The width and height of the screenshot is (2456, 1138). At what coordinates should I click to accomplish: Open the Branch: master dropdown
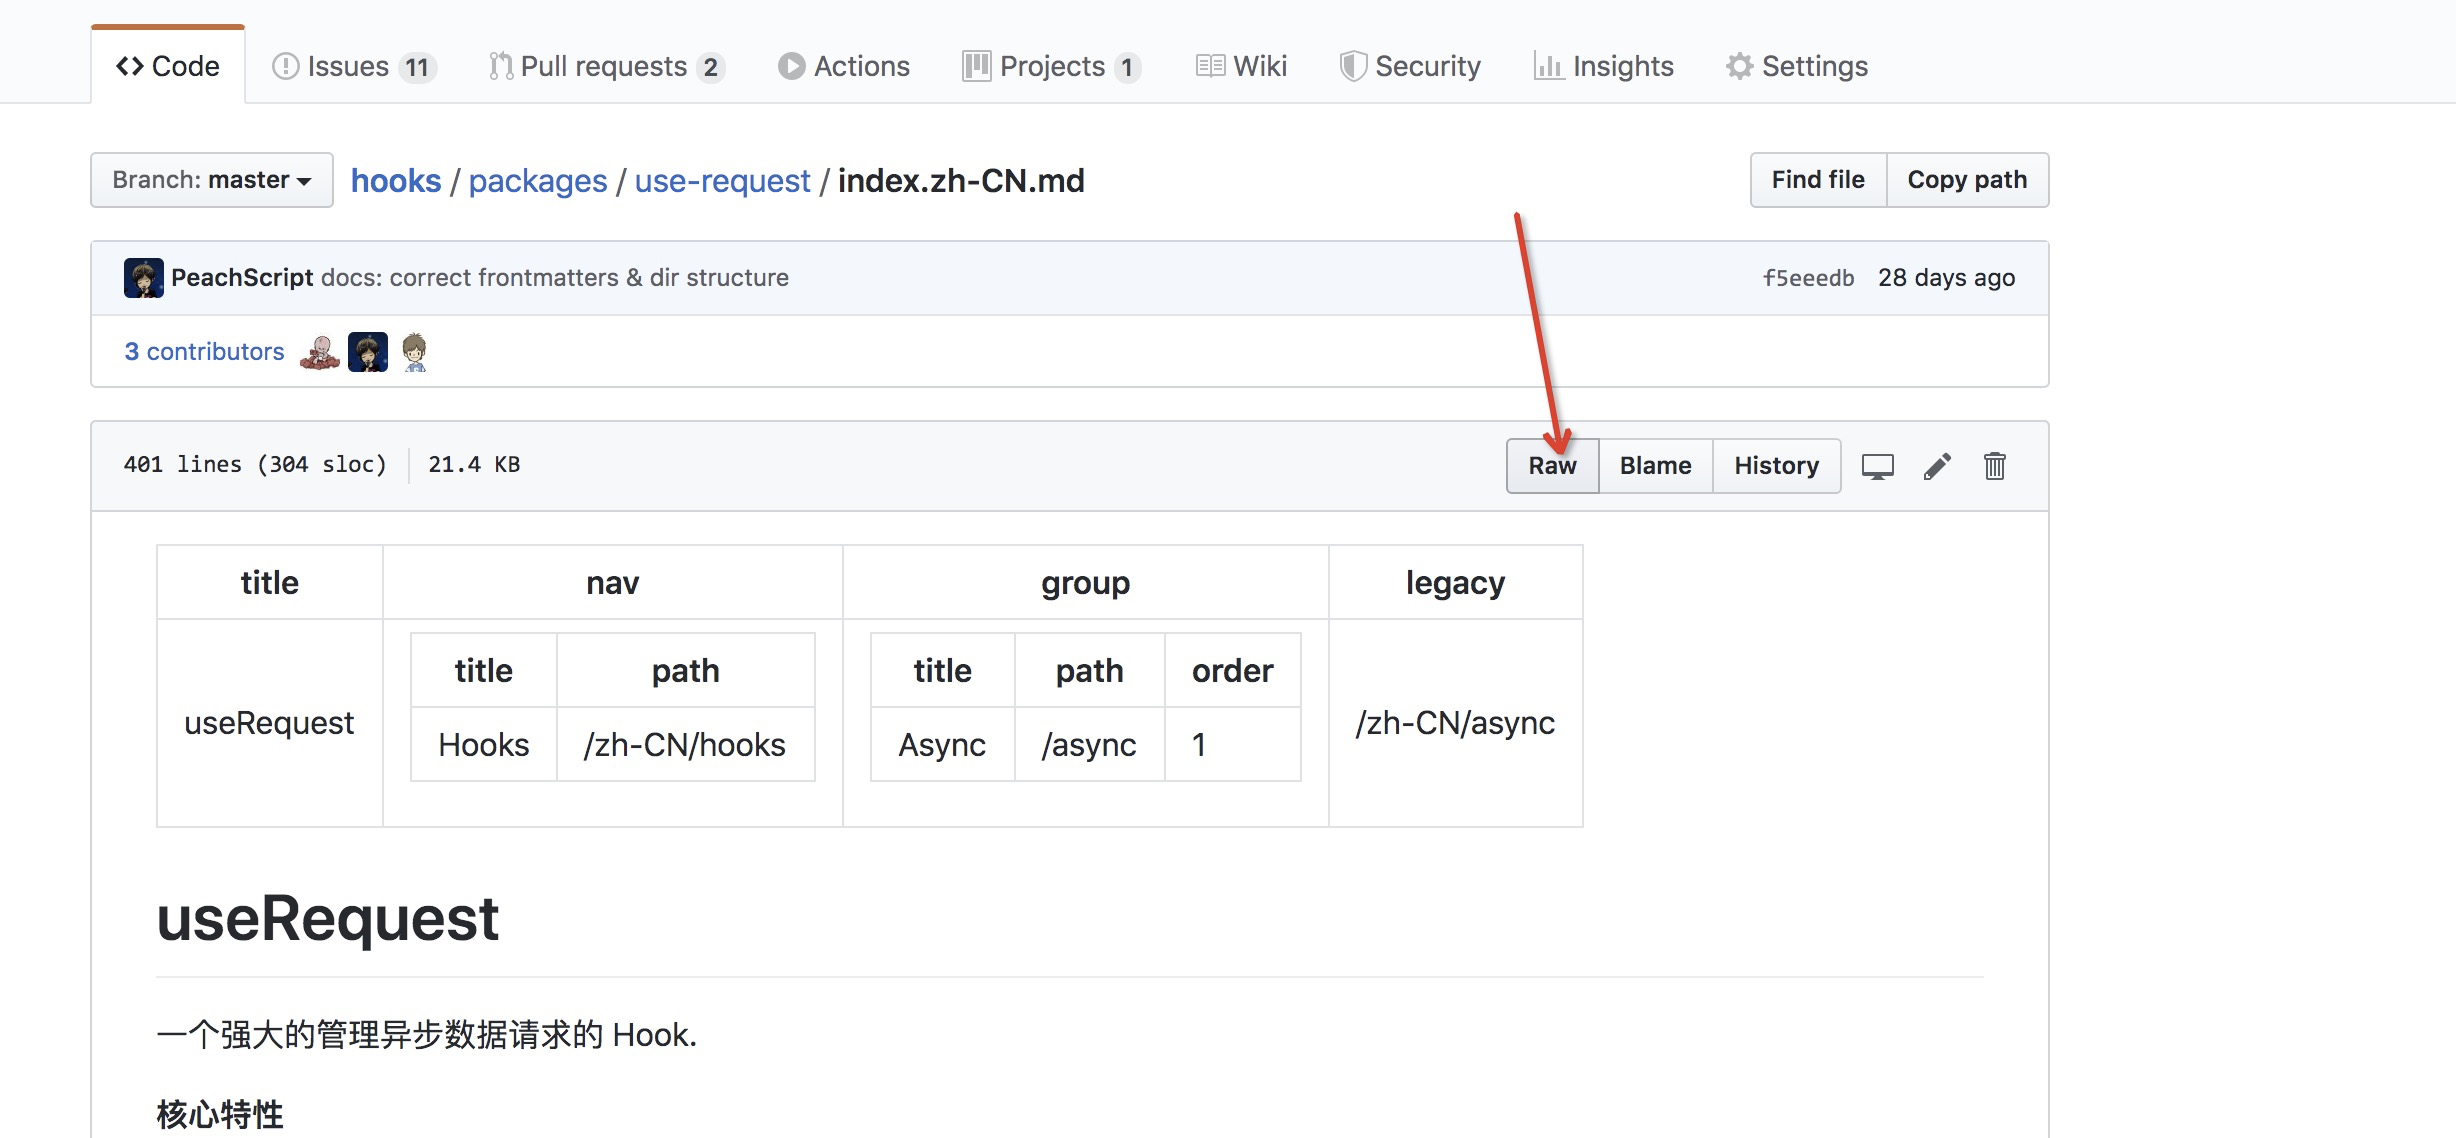tap(212, 180)
